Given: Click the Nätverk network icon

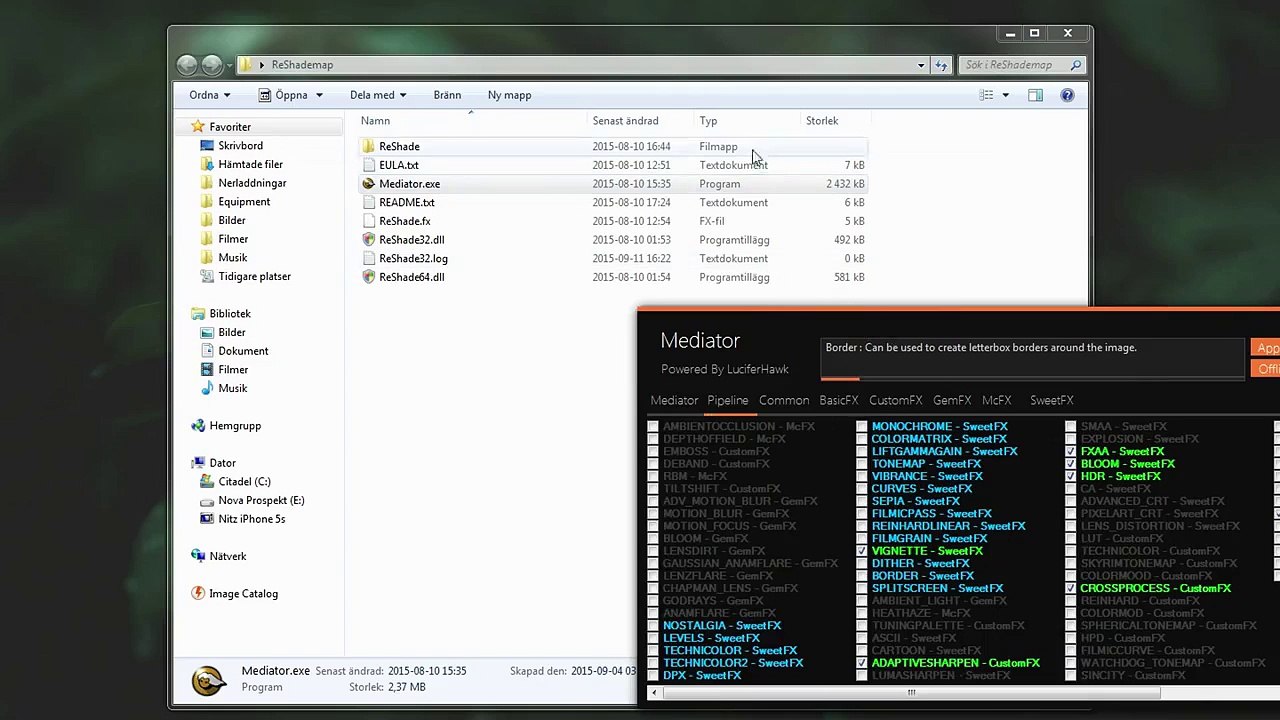Looking at the screenshot, I should click(198, 556).
